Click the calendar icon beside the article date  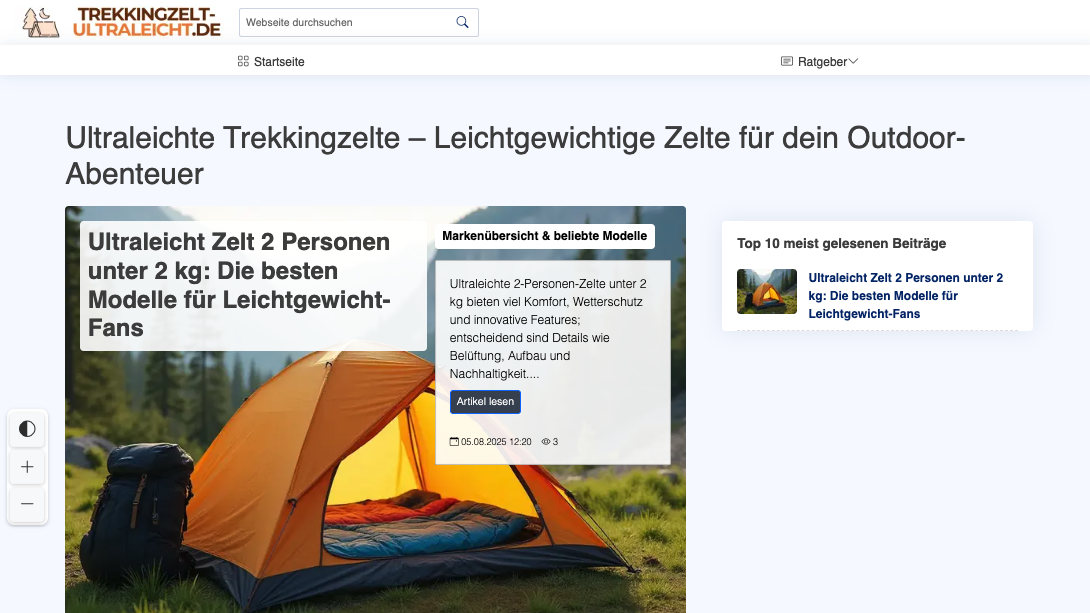click(456, 441)
